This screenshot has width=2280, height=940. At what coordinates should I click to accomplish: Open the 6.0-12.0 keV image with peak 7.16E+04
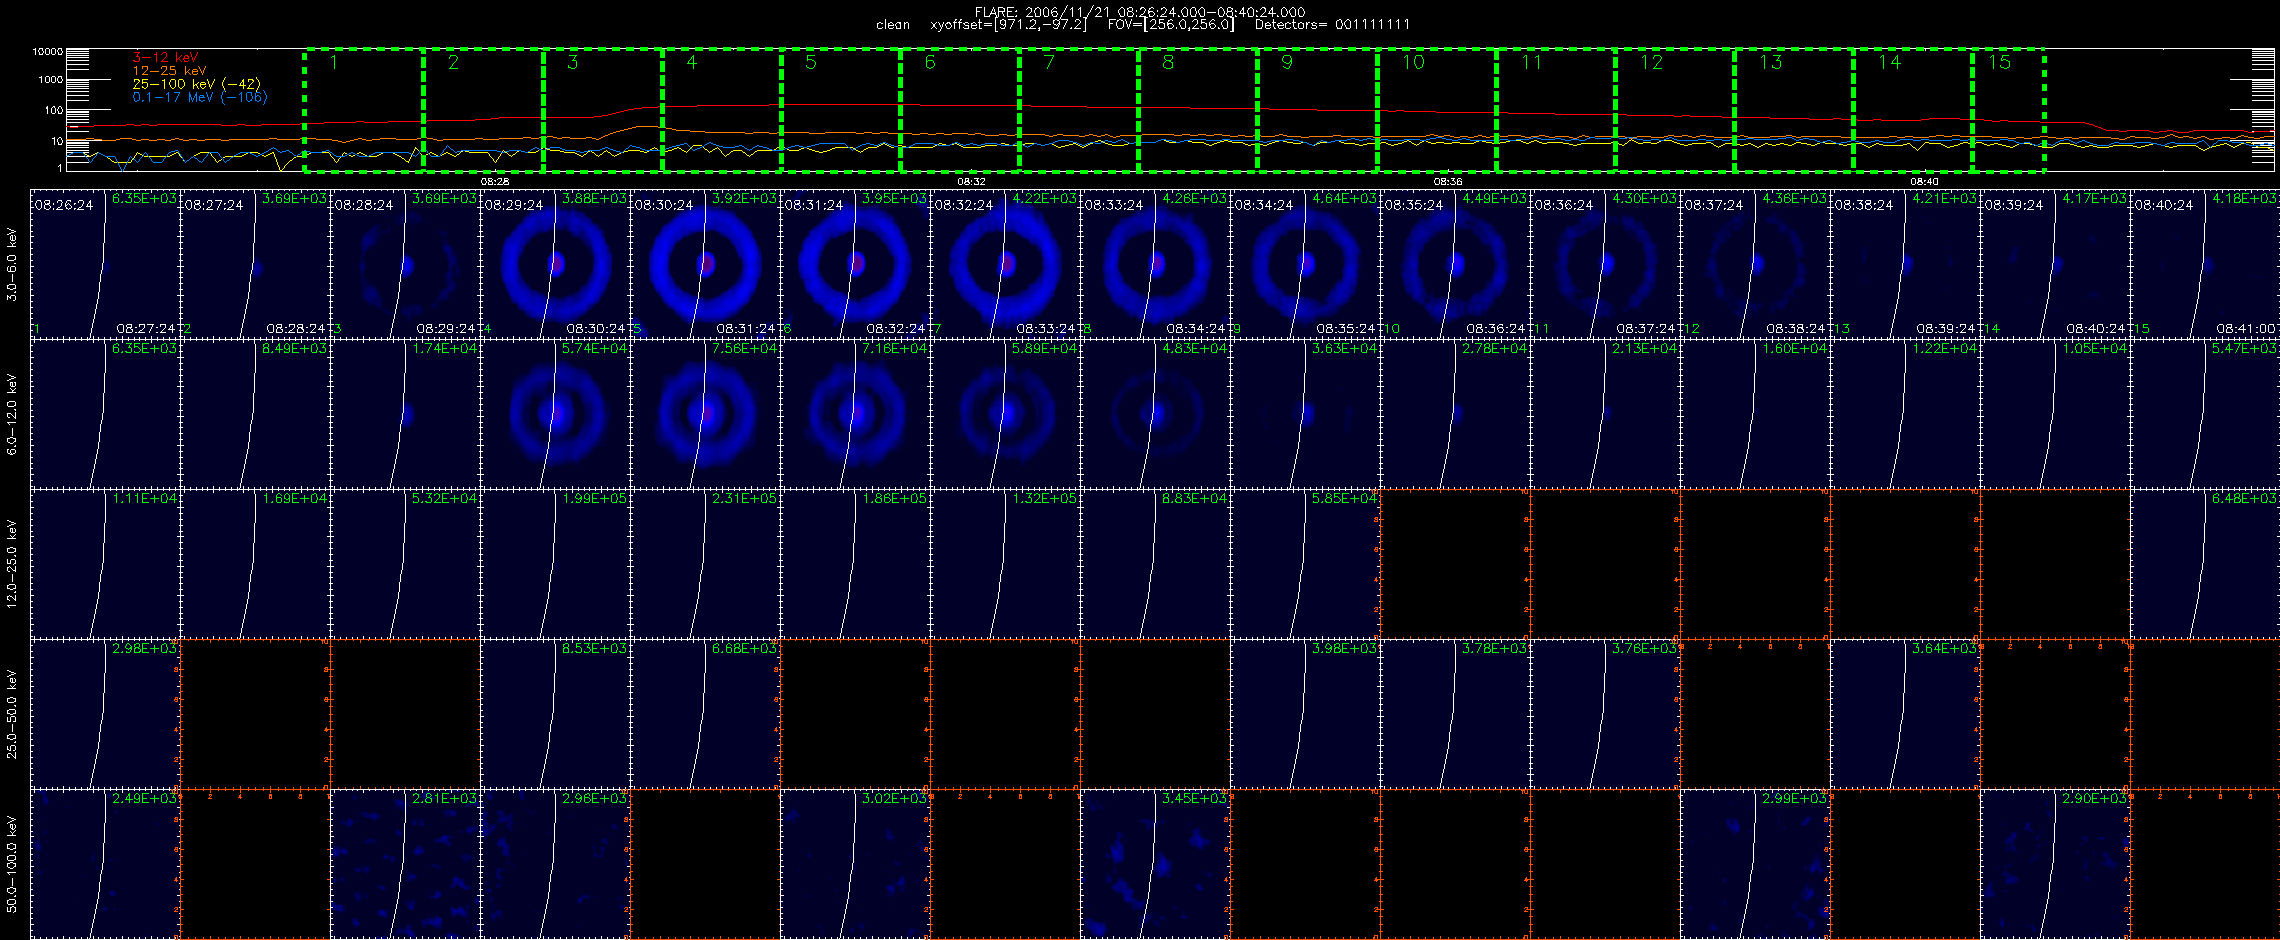click(855, 414)
